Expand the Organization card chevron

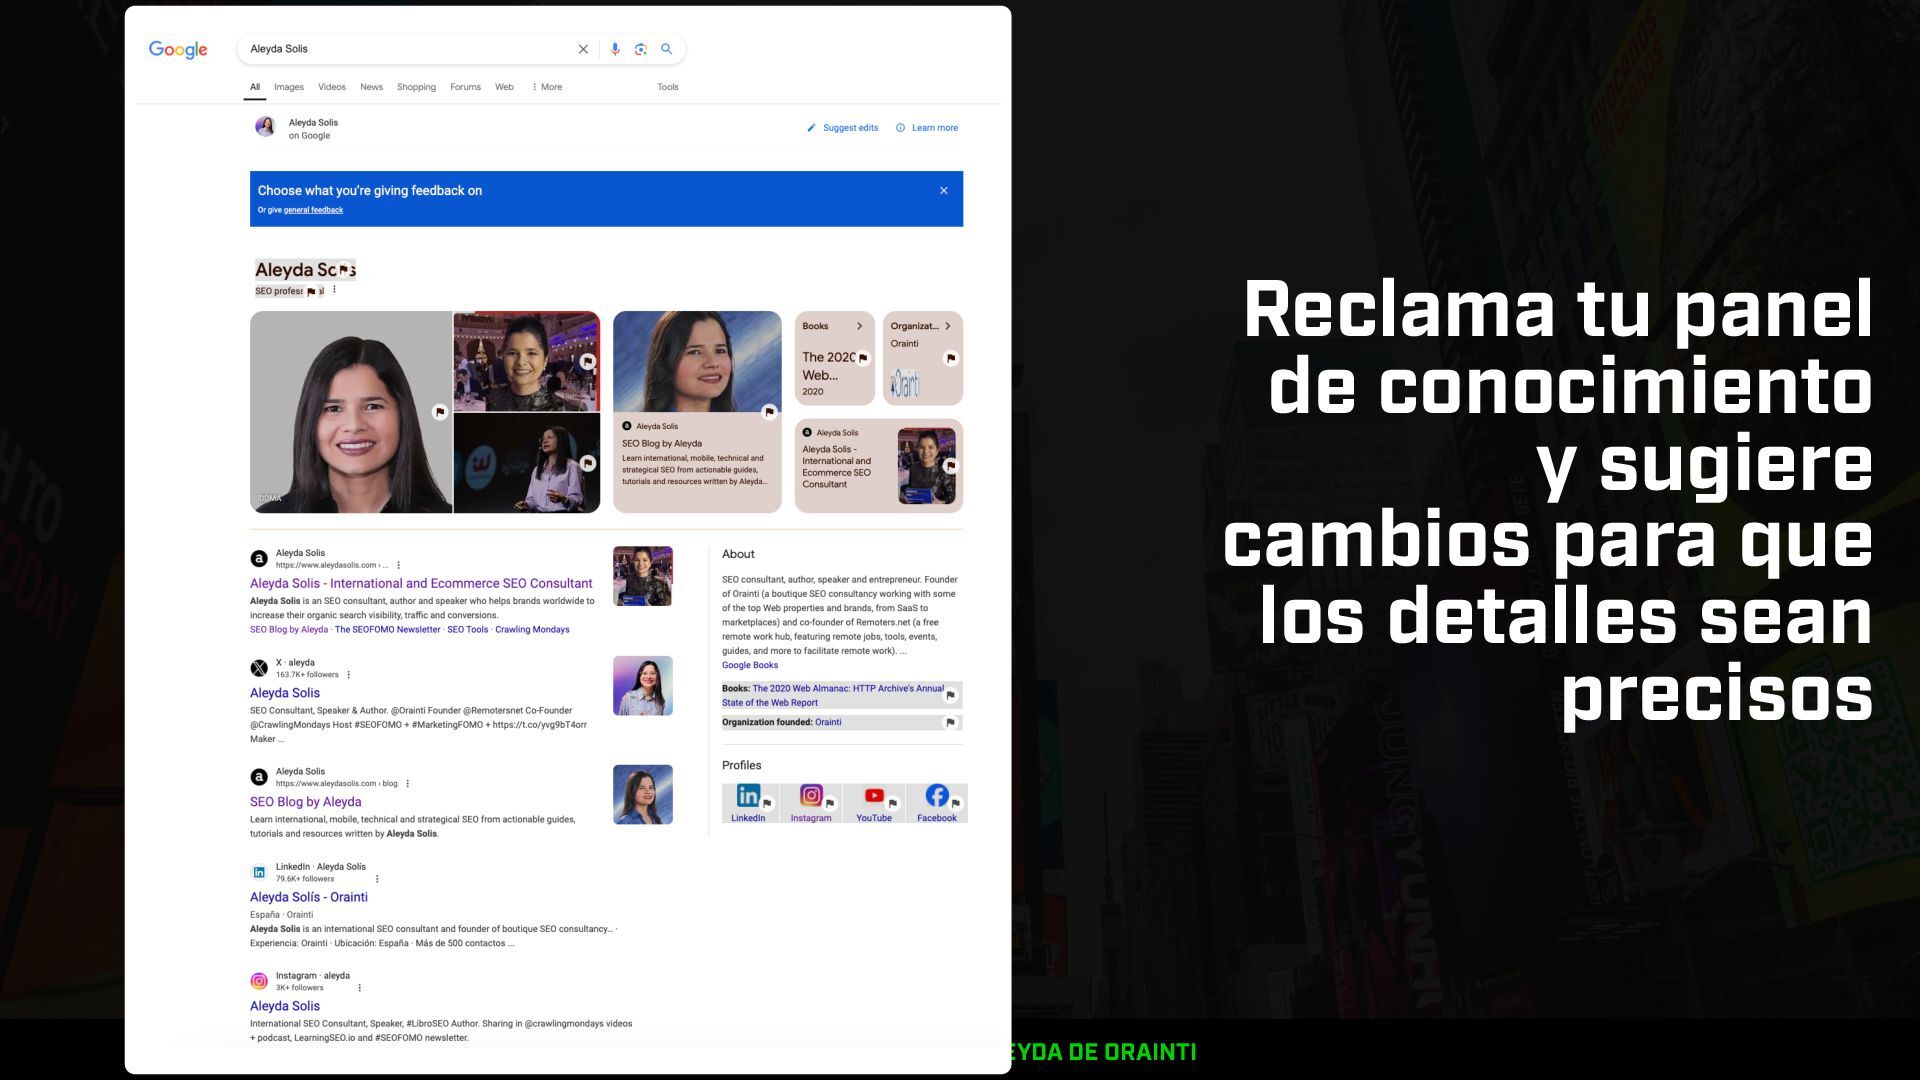[x=948, y=326]
